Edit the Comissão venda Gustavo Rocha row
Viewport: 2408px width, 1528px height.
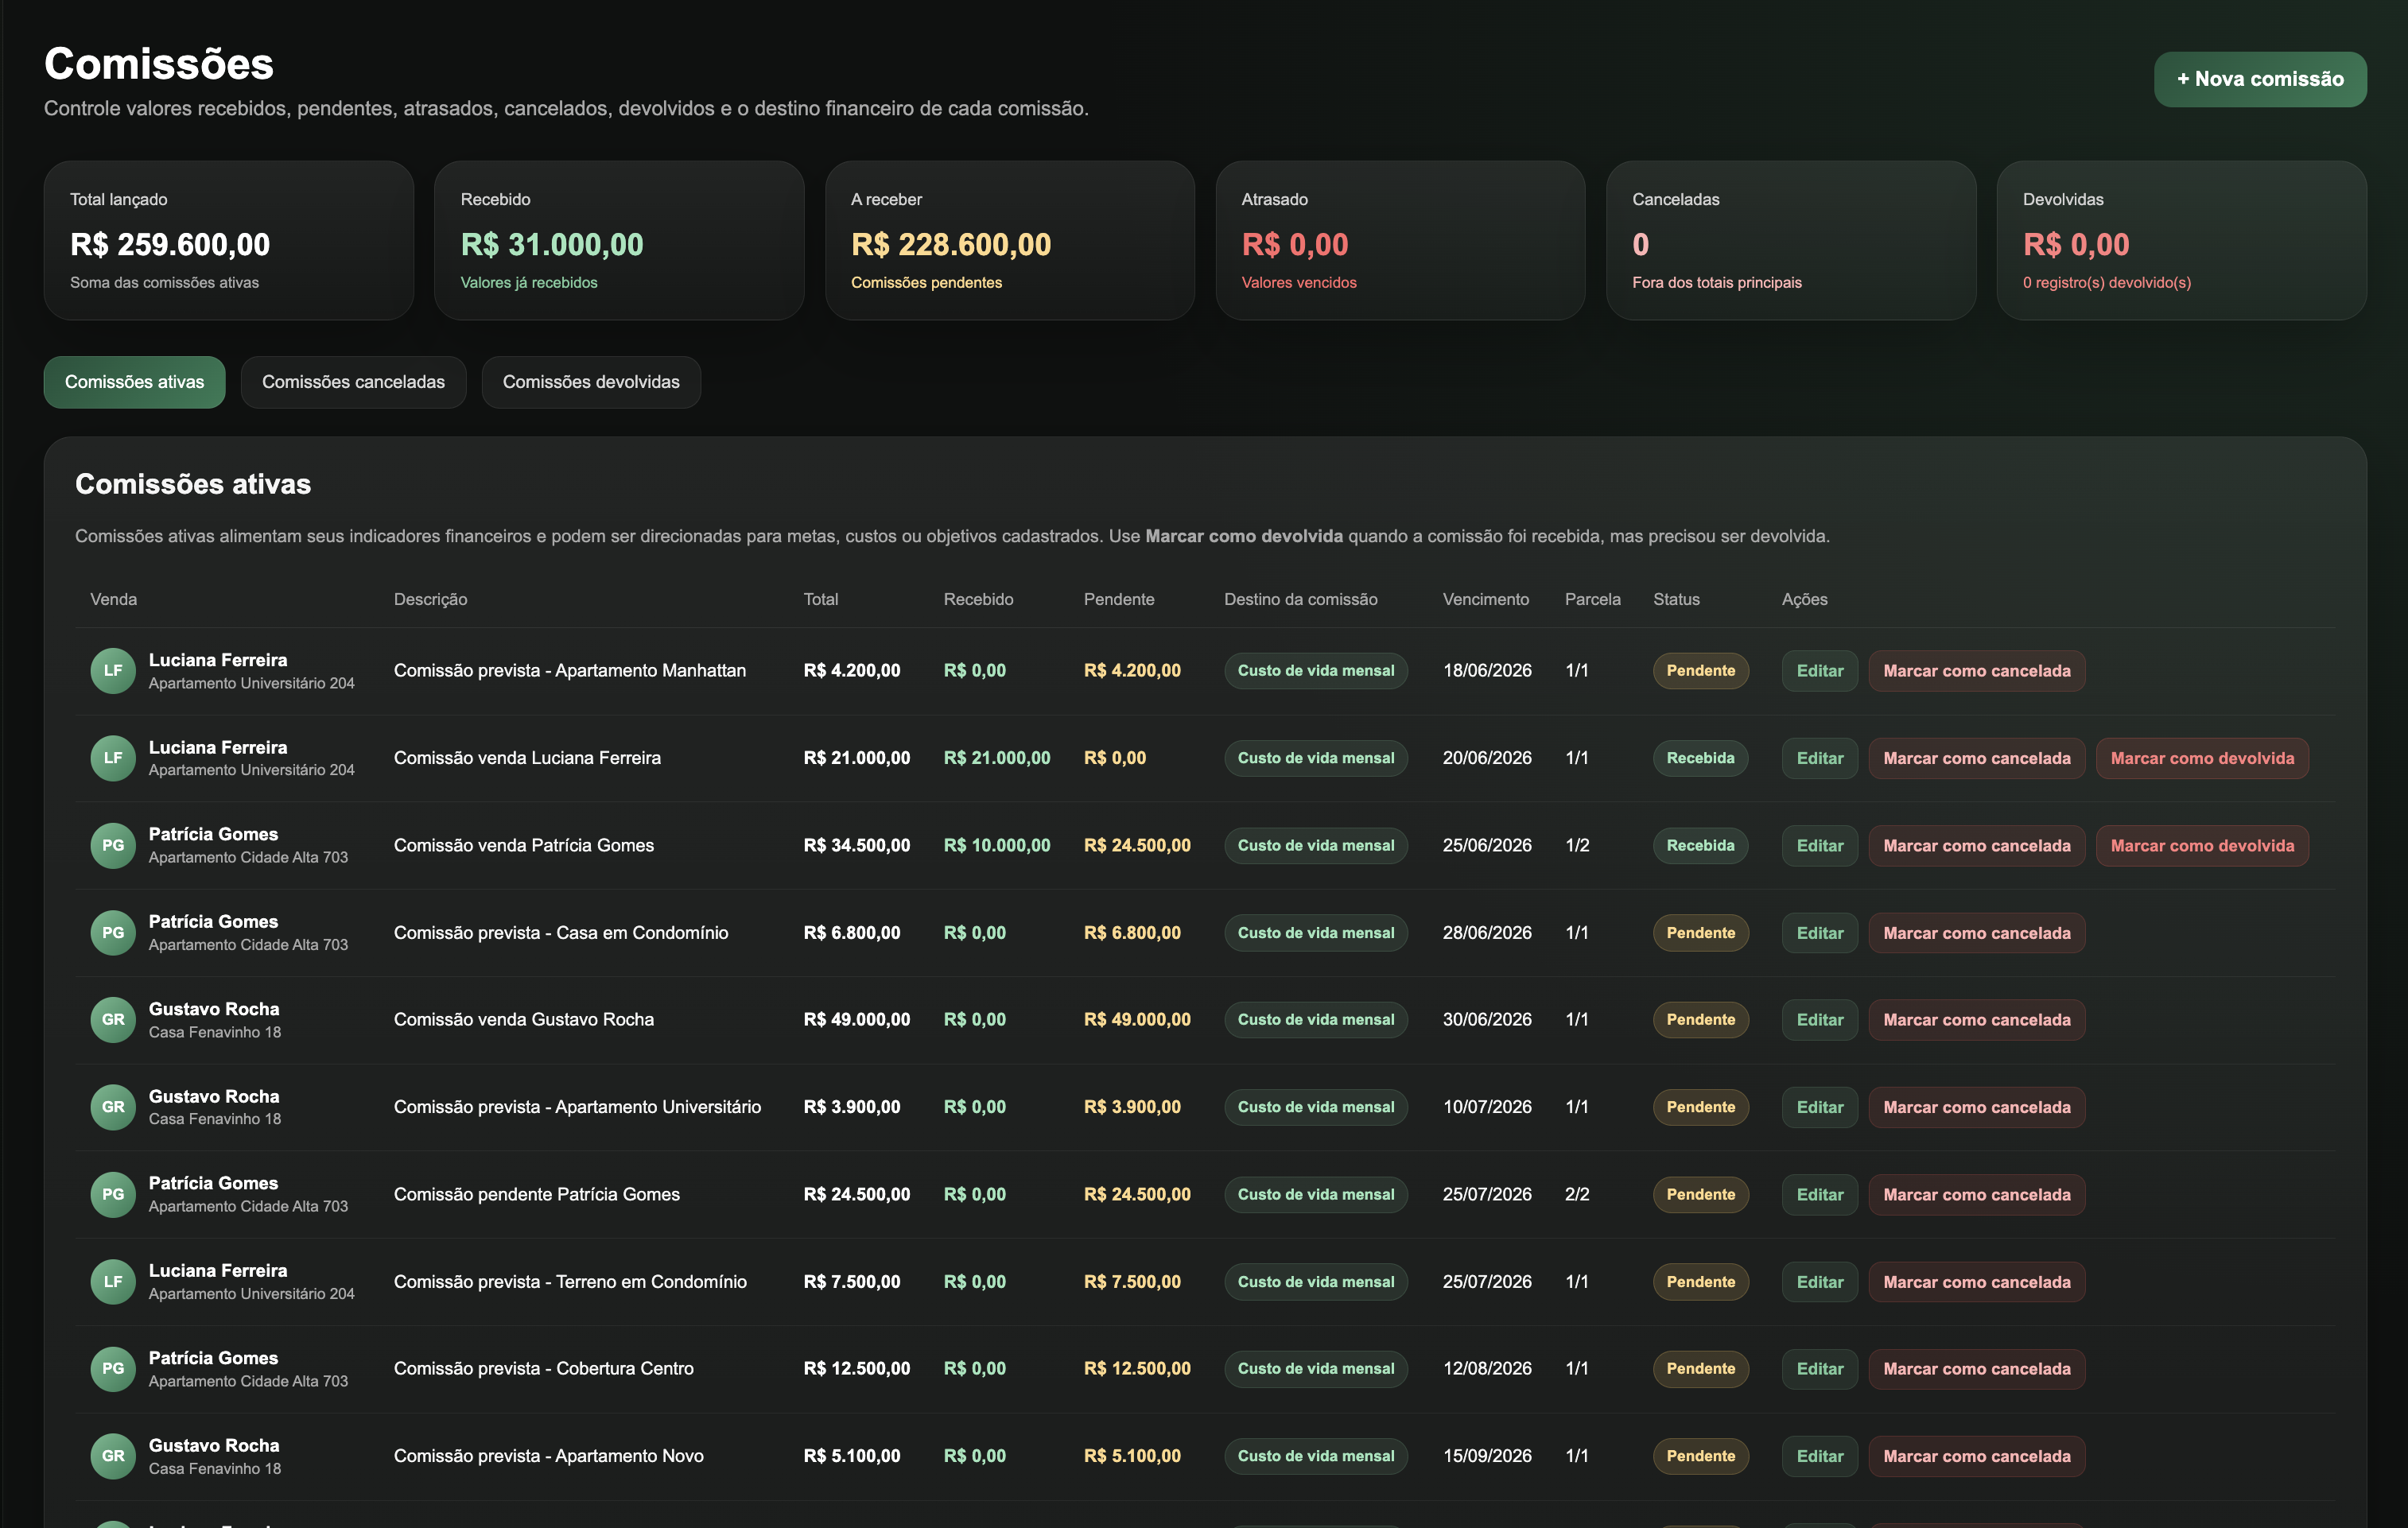1819,1020
